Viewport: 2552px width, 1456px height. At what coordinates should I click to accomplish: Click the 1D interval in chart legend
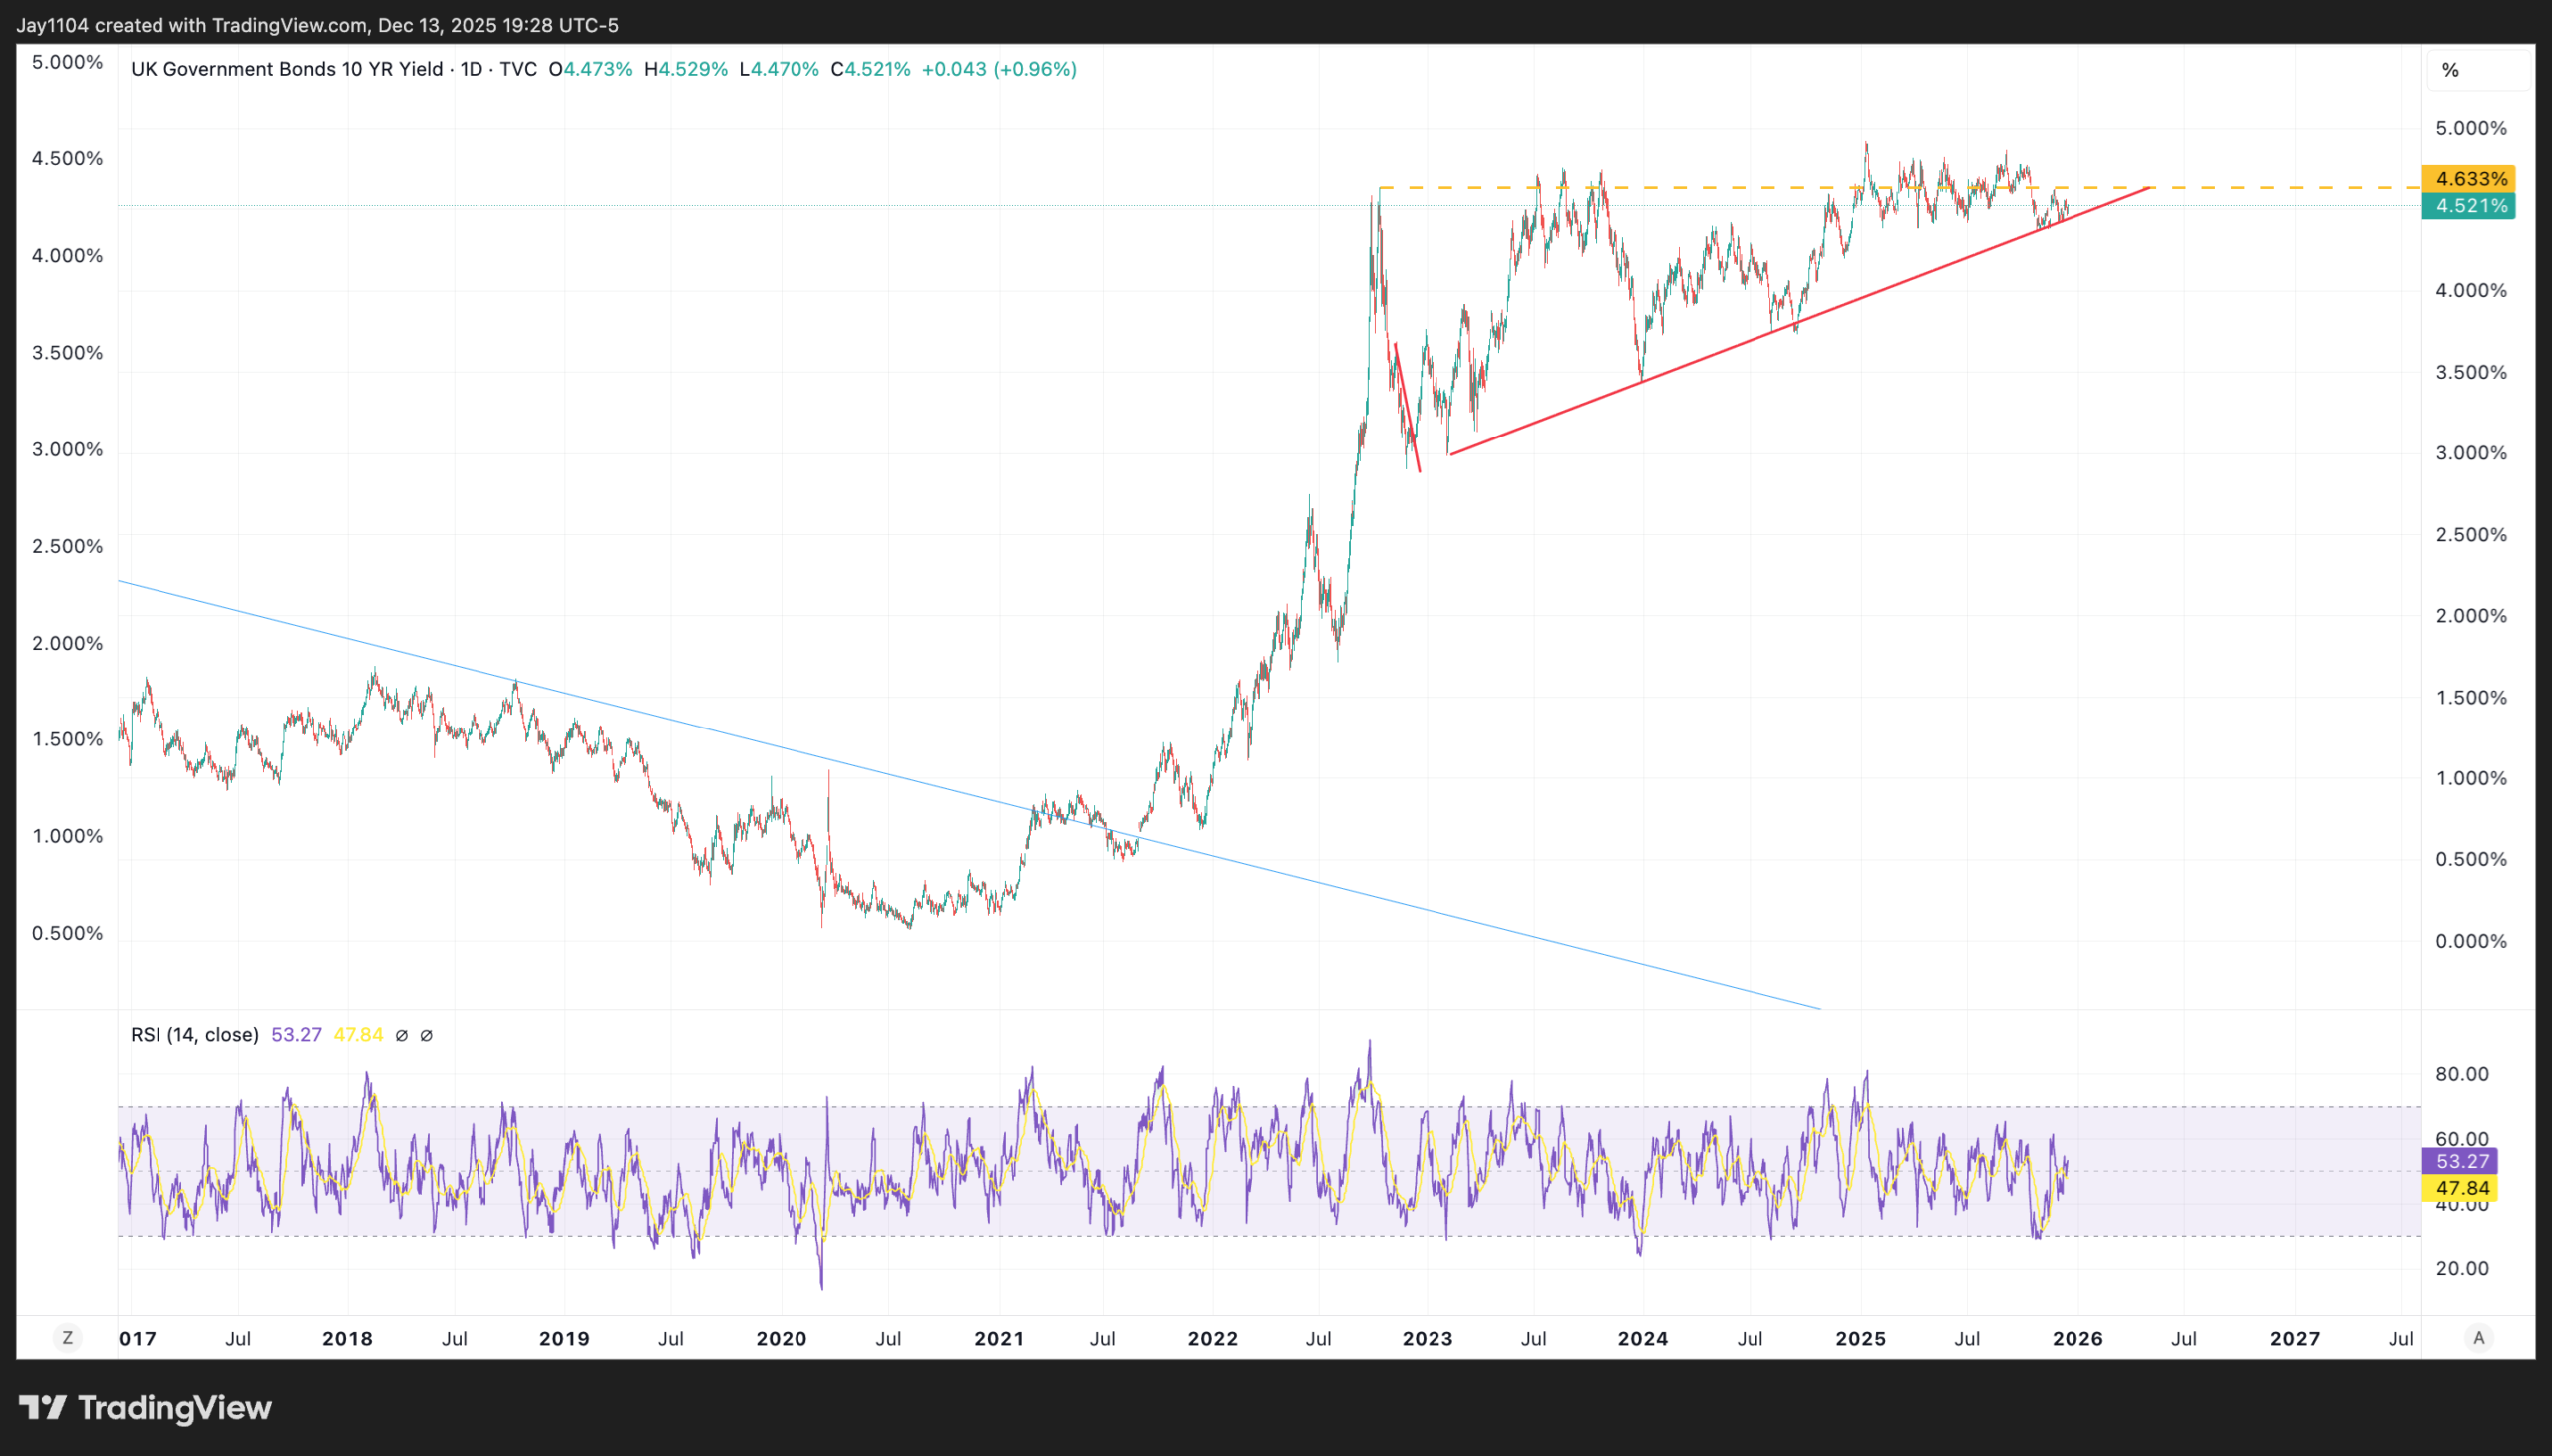[471, 69]
